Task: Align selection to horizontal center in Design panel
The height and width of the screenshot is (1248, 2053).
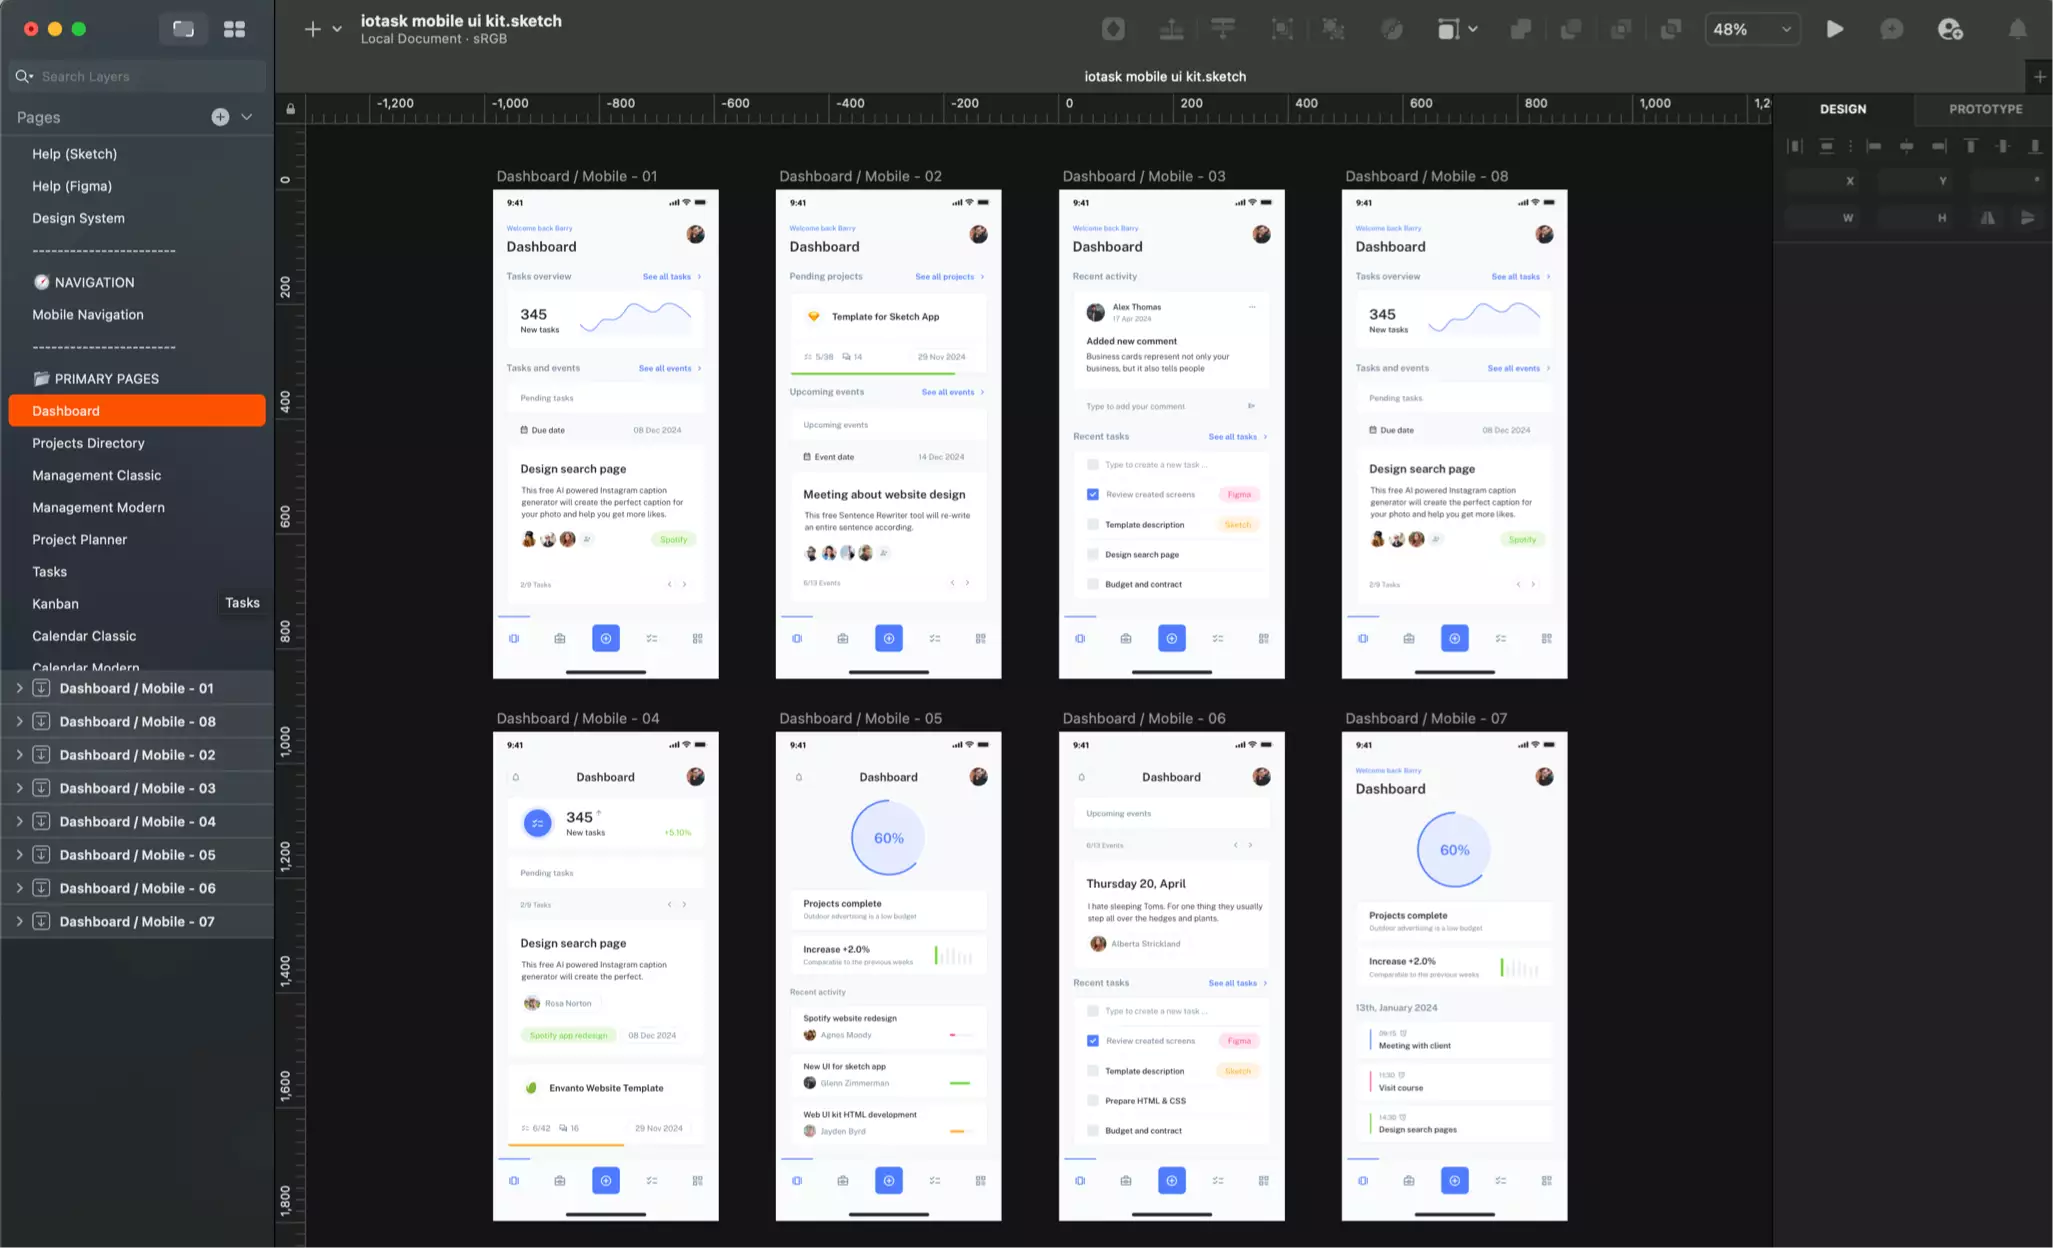Action: 1907,146
